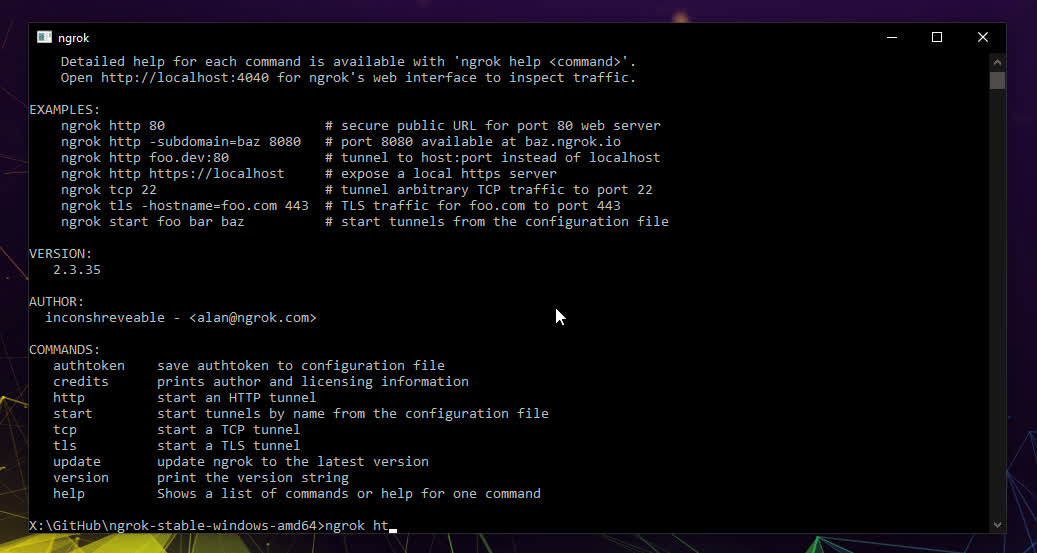The width and height of the screenshot is (1037, 553).
Task: Click the text 'baz.ngrok.io'
Action: pos(573,142)
